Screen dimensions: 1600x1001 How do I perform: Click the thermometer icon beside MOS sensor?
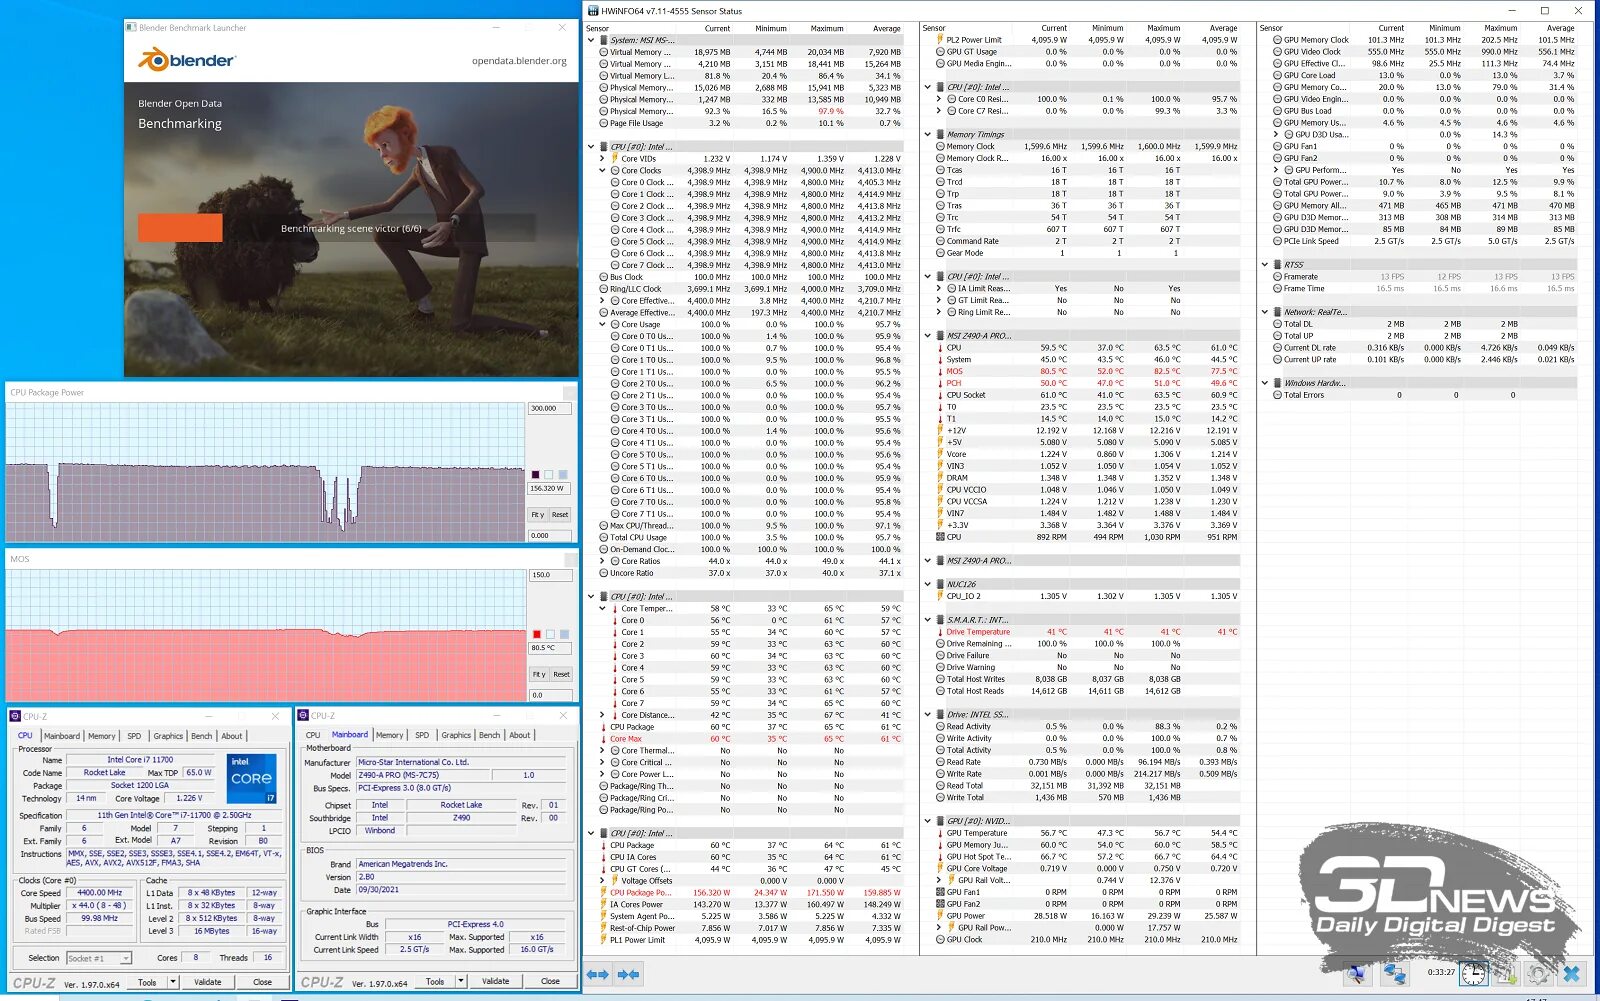pyautogui.click(x=940, y=371)
